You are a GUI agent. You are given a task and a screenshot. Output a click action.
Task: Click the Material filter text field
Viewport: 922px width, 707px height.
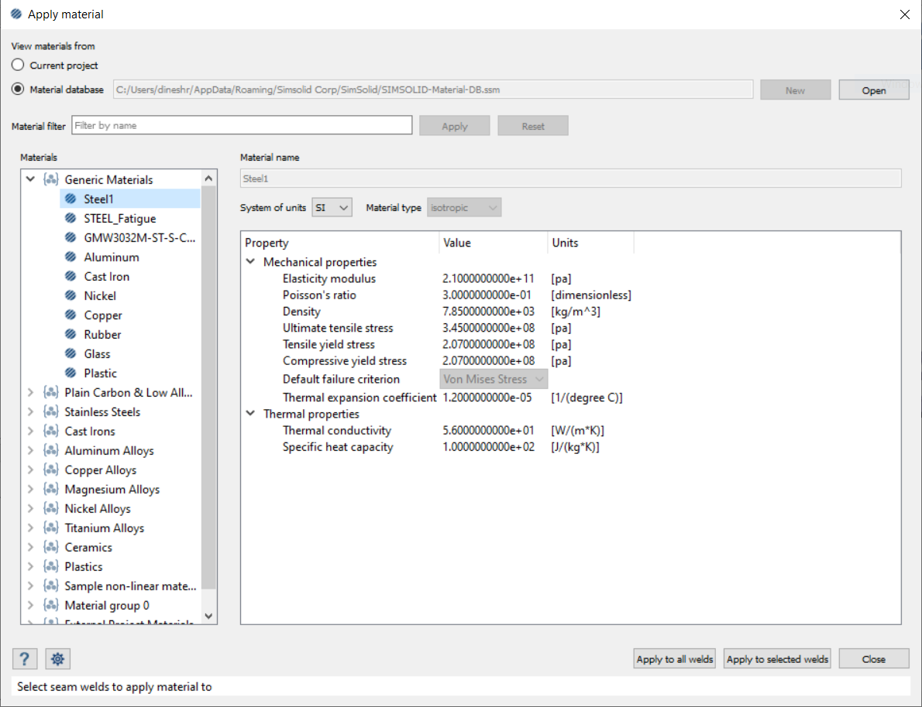coord(241,126)
